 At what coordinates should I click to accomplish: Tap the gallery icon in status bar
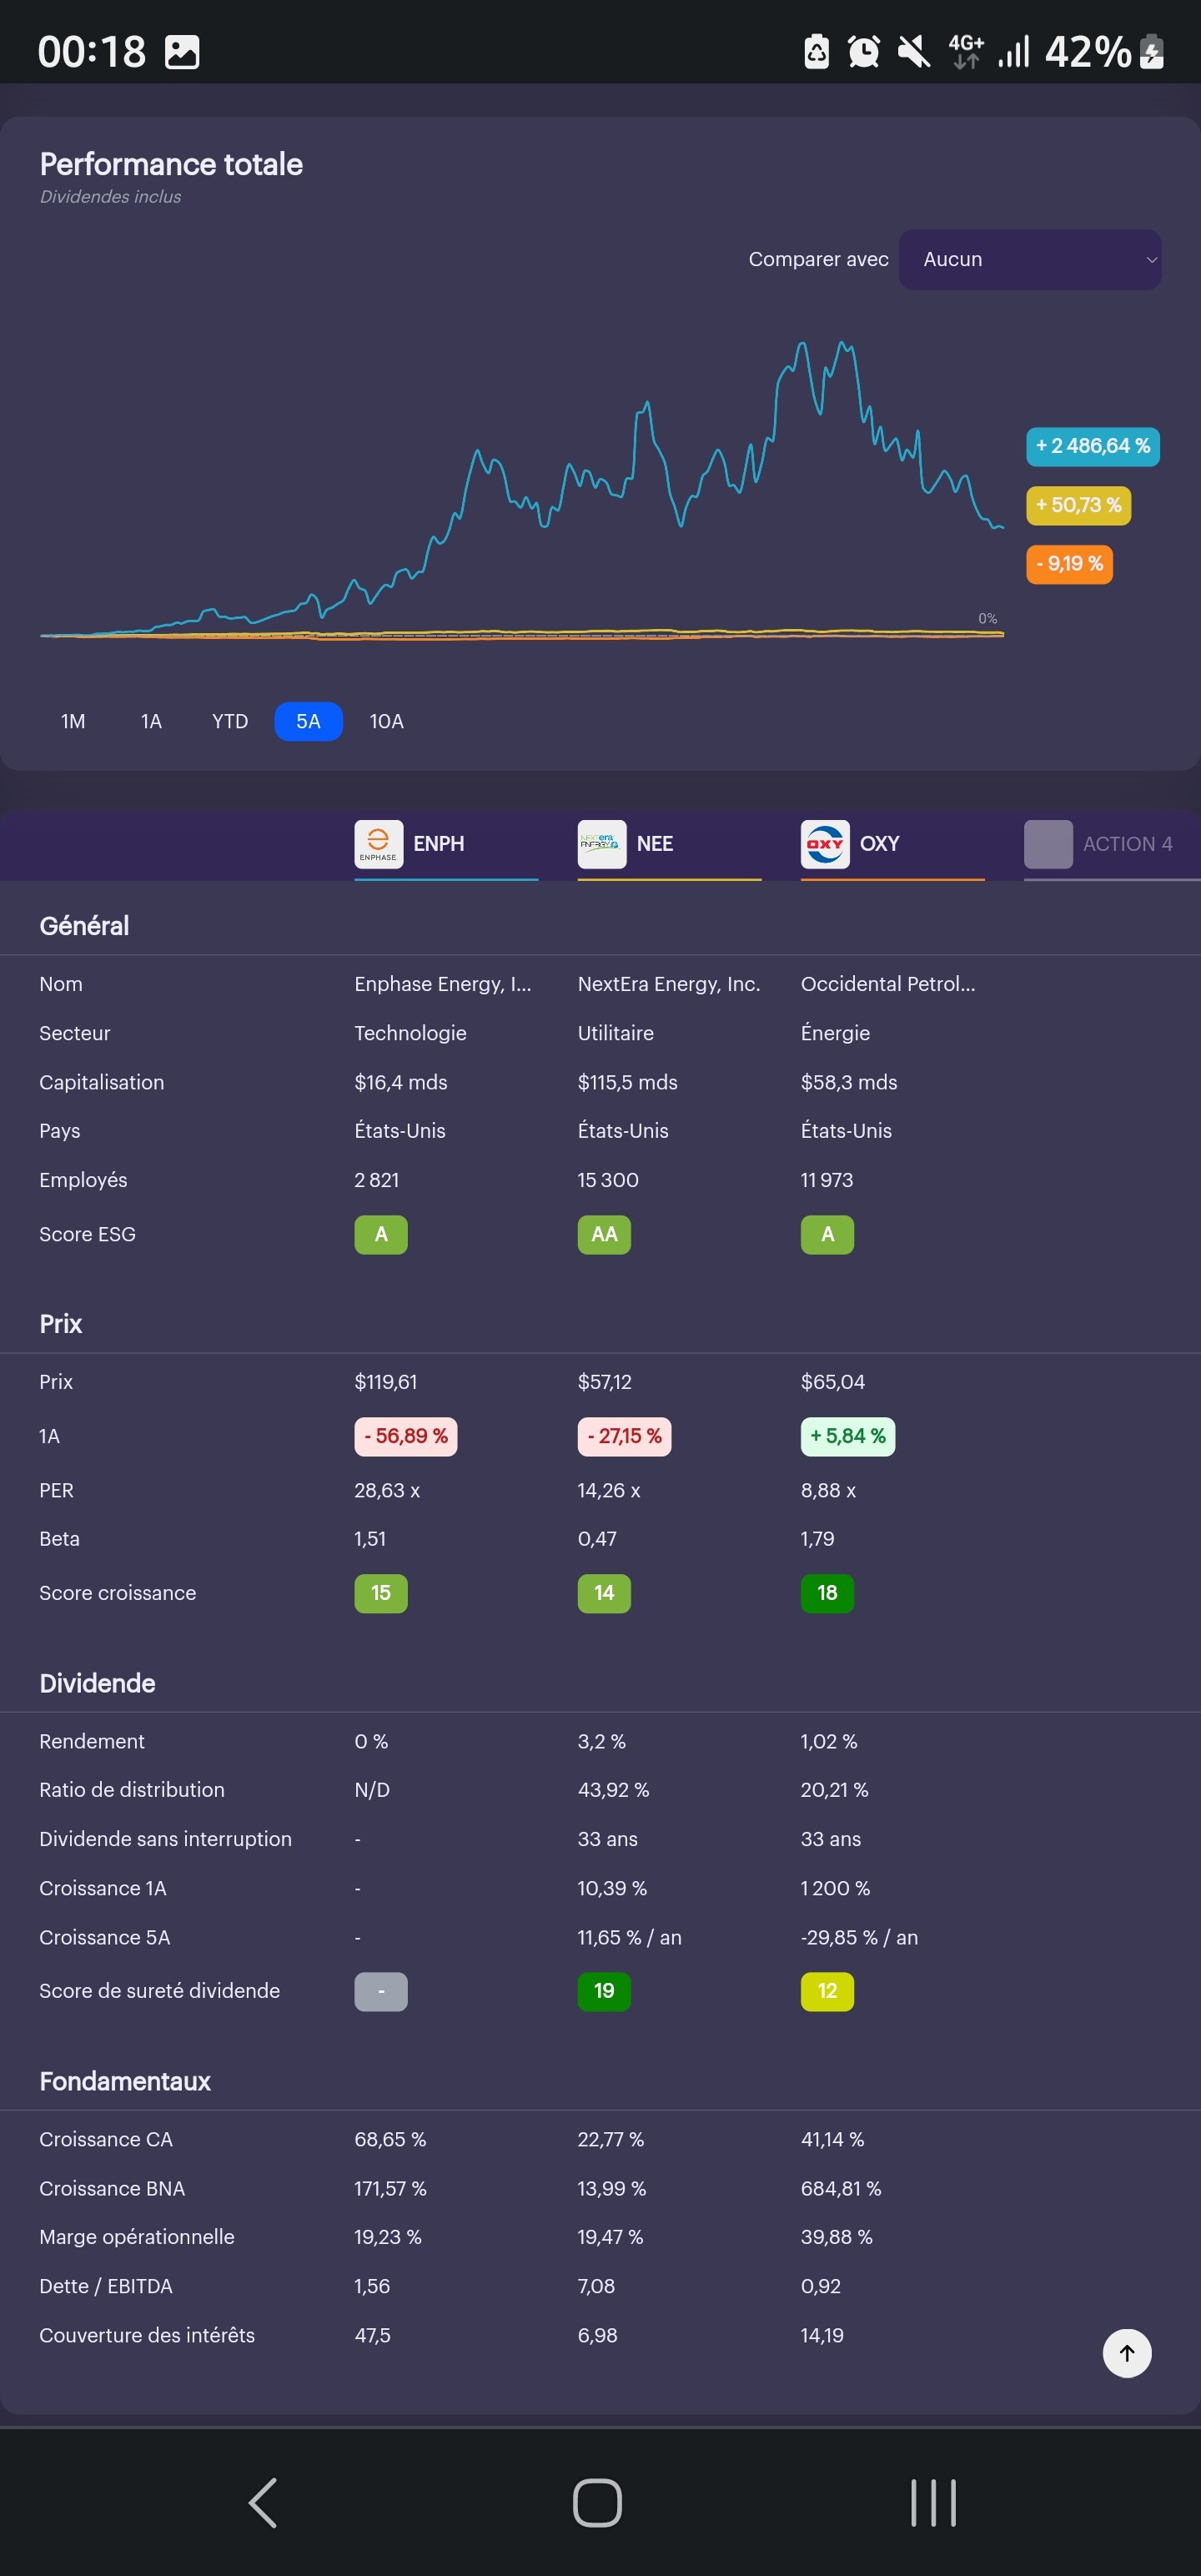point(182,52)
